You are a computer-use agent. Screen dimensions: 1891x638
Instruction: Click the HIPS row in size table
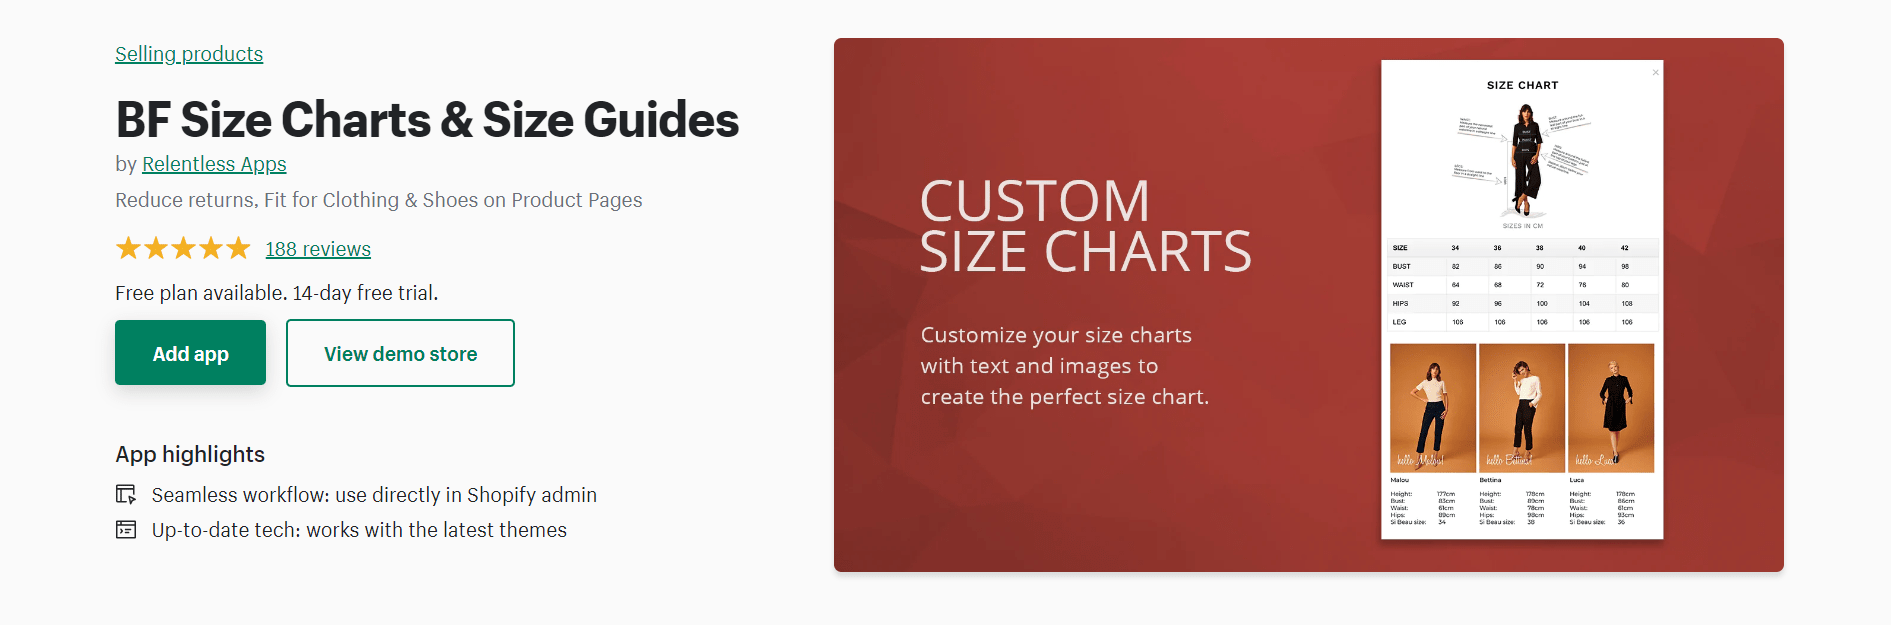(1521, 304)
